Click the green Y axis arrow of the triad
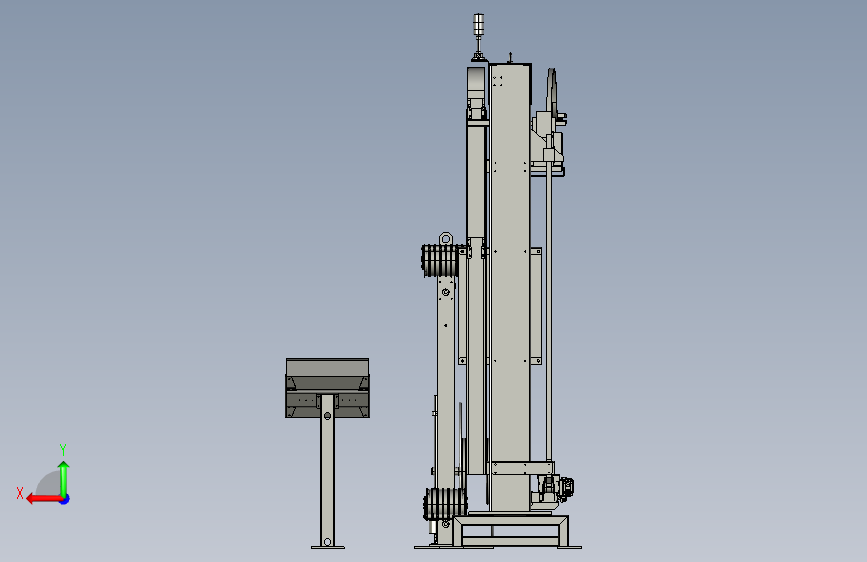The height and width of the screenshot is (562, 867). [64, 479]
